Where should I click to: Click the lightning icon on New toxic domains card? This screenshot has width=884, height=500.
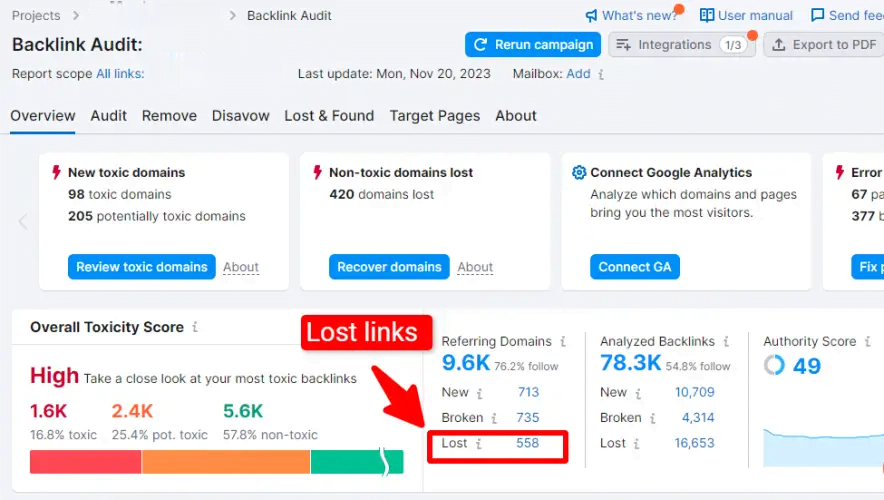(x=56, y=172)
